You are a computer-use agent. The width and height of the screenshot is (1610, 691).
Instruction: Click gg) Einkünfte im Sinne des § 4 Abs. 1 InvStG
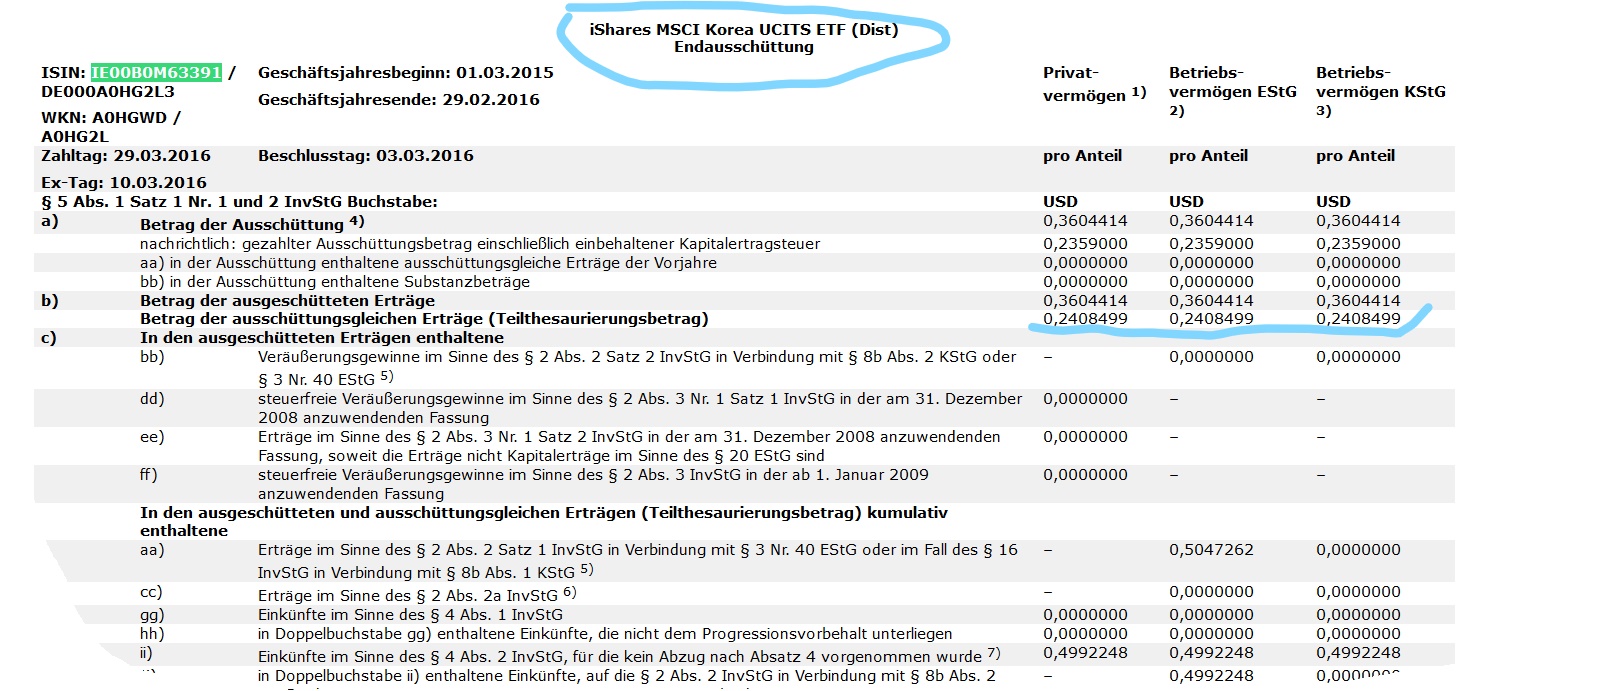click(x=410, y=615)
